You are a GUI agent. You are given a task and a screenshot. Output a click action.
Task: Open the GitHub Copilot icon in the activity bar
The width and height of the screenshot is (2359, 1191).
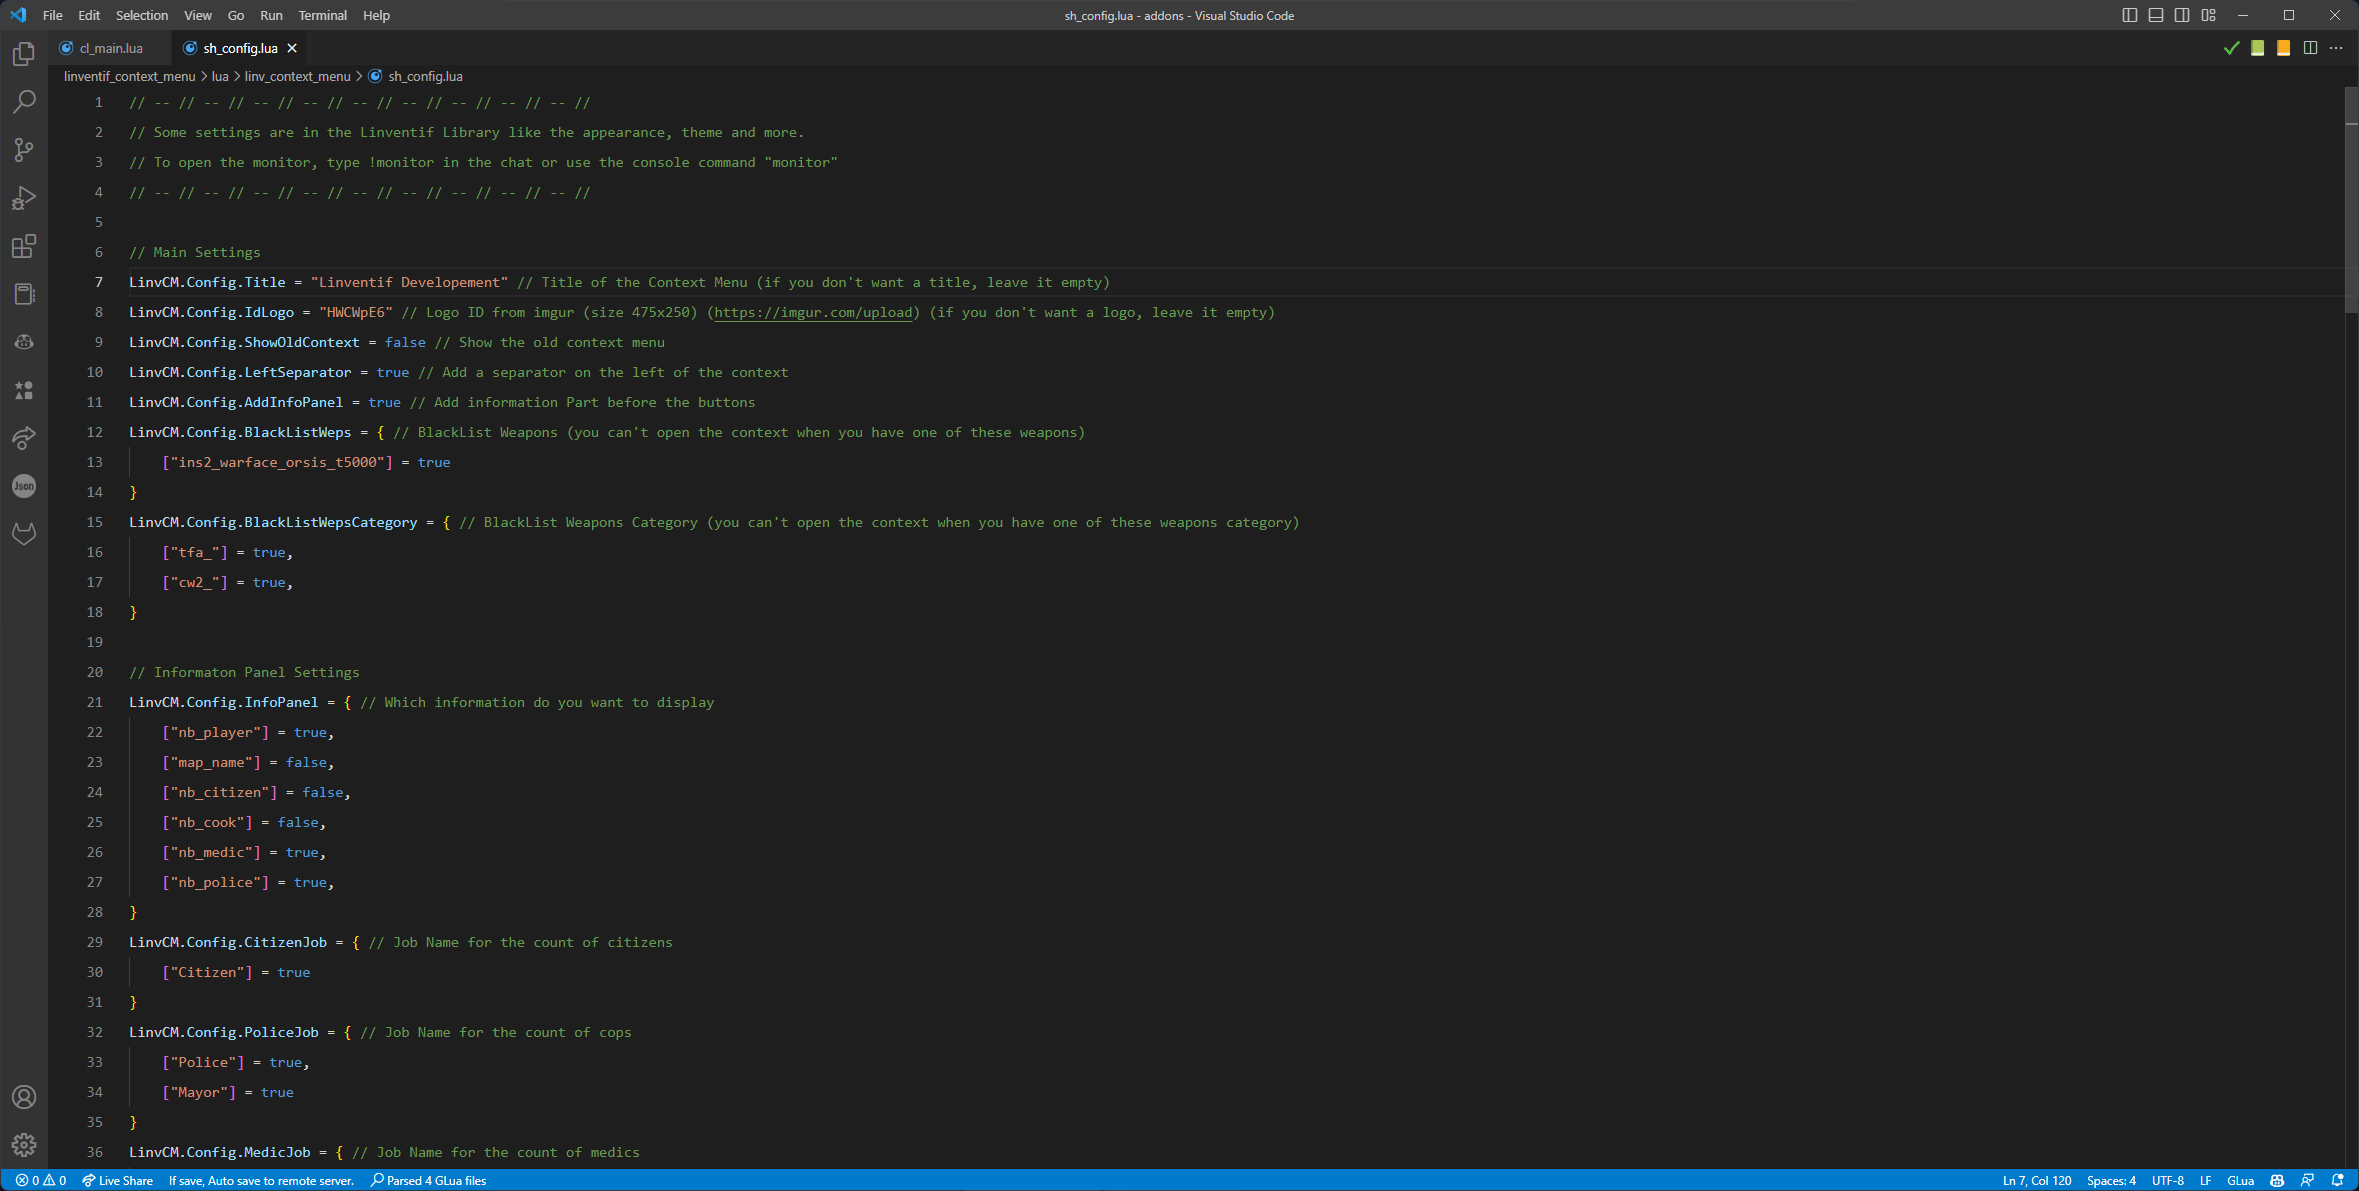(x=24, y=342)
